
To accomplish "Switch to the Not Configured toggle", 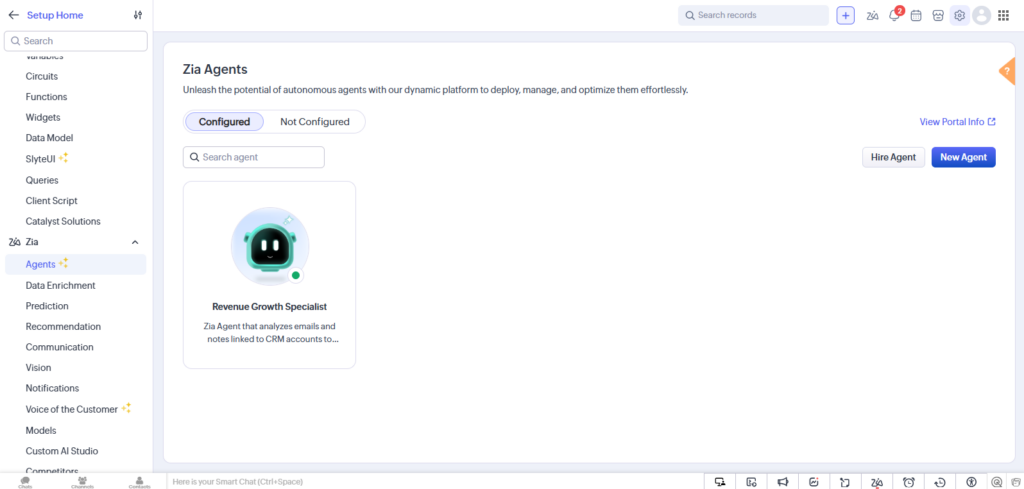I will coord(315,121).
